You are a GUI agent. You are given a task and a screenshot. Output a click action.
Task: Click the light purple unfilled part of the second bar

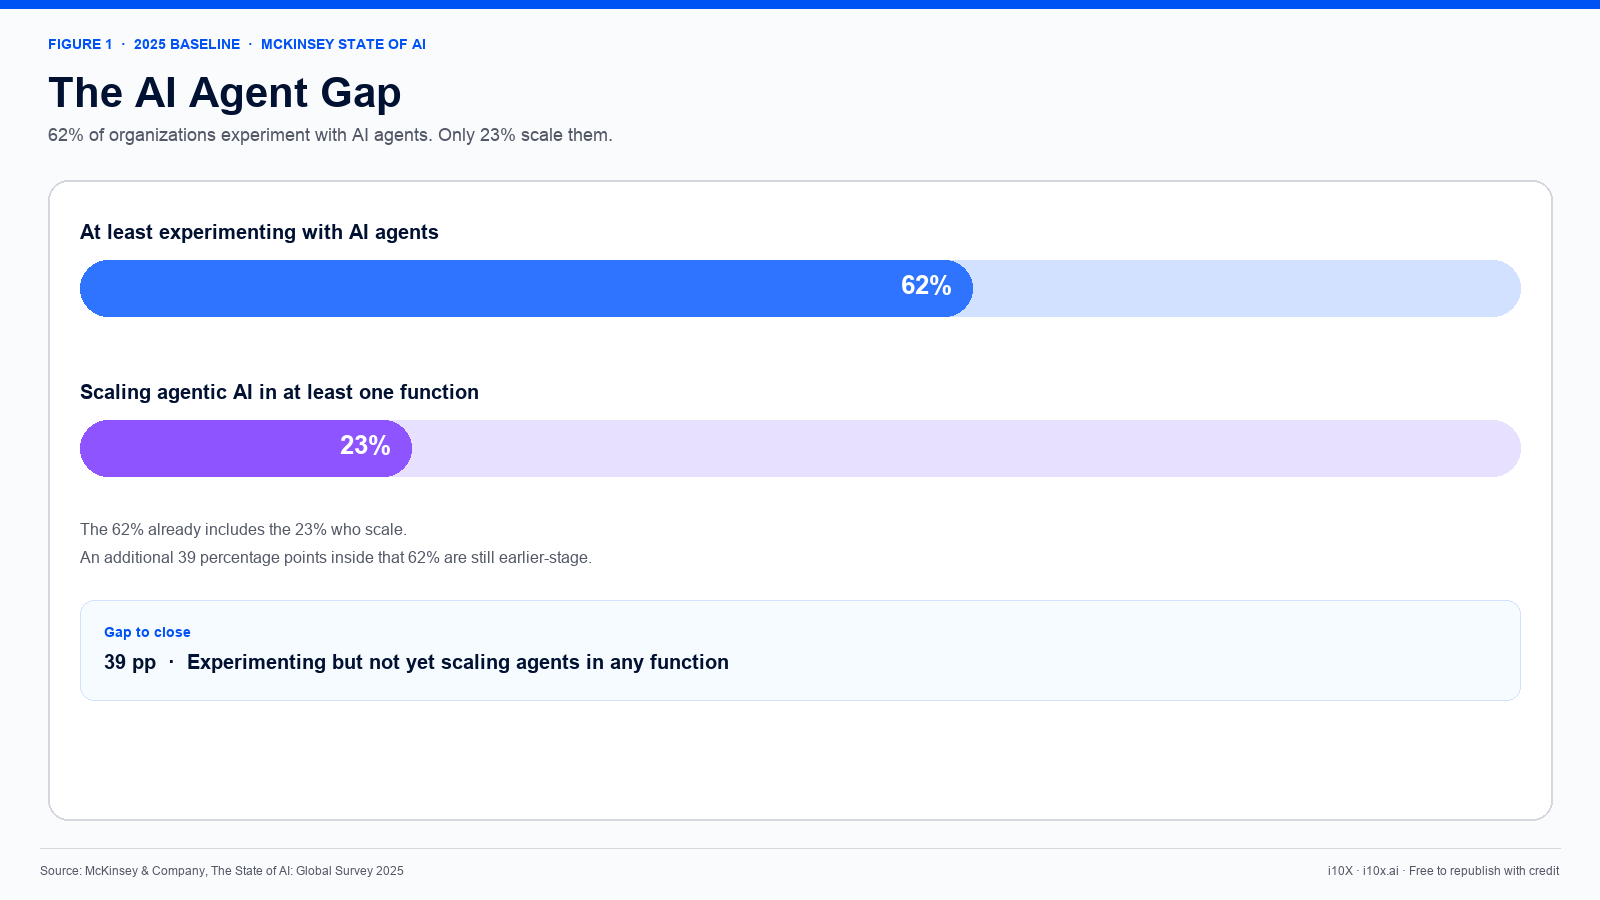(966, 448)
